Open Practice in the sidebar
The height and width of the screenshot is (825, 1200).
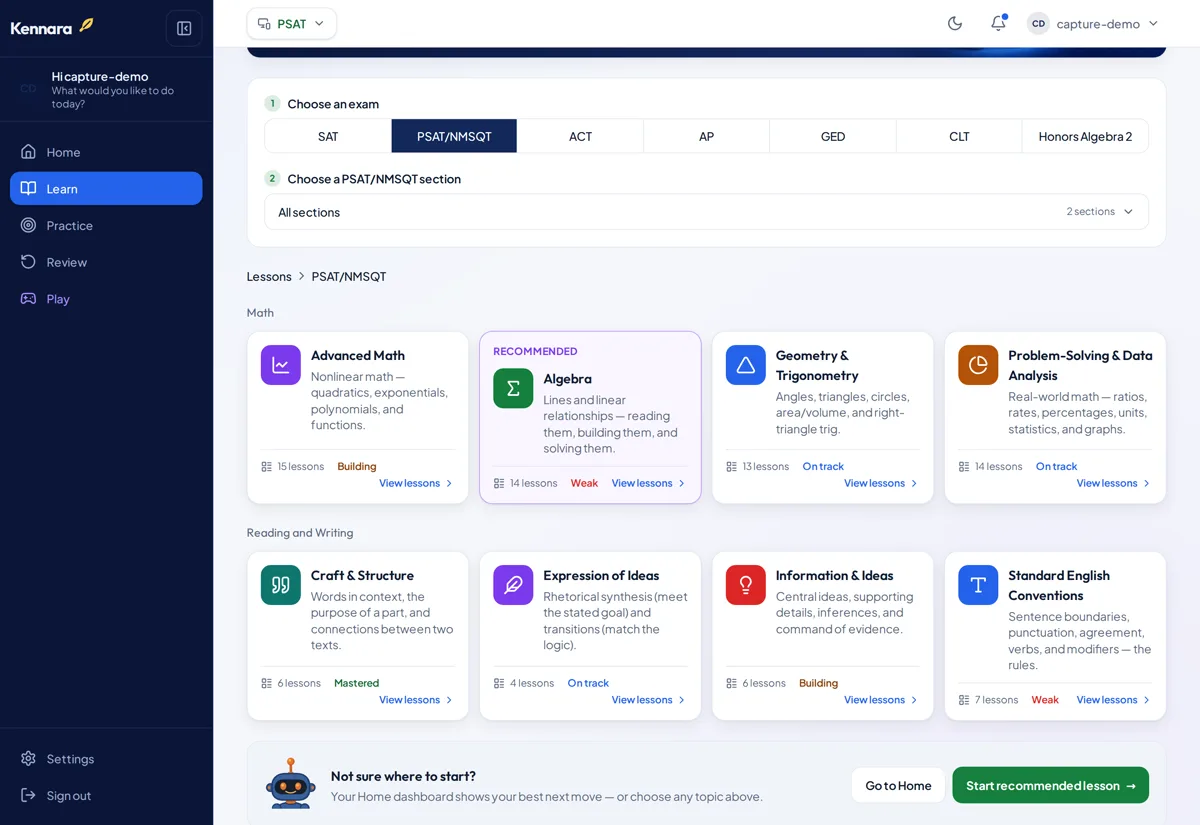[x=106, y=226]
